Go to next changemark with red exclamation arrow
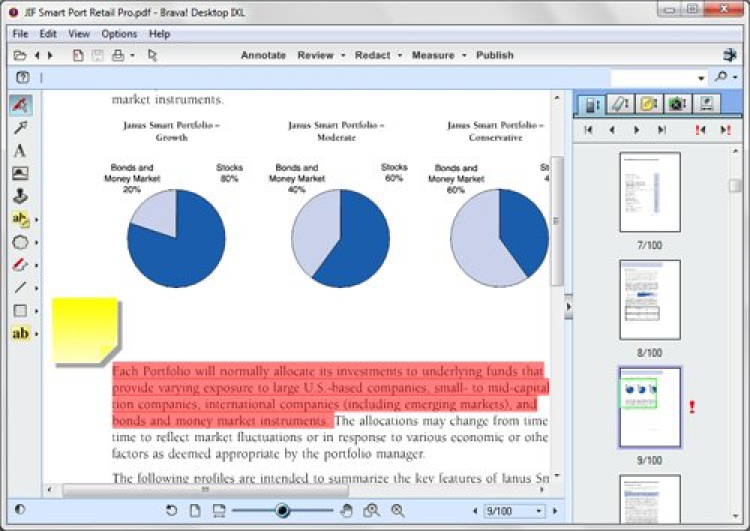 pos(726,130)
